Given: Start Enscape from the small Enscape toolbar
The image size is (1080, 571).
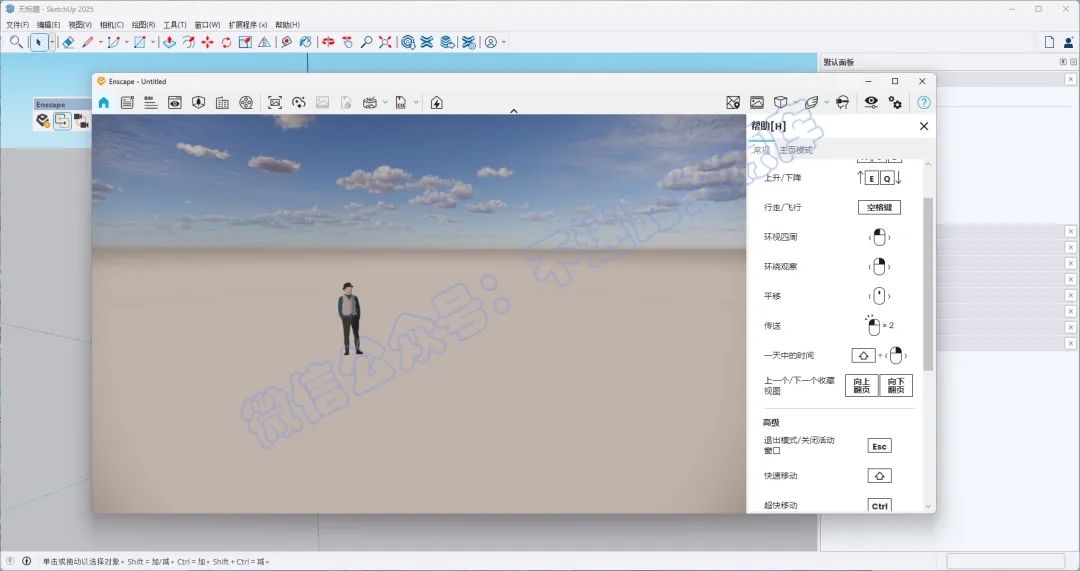Looking at the screenshot, I should (x=43, y=121).
